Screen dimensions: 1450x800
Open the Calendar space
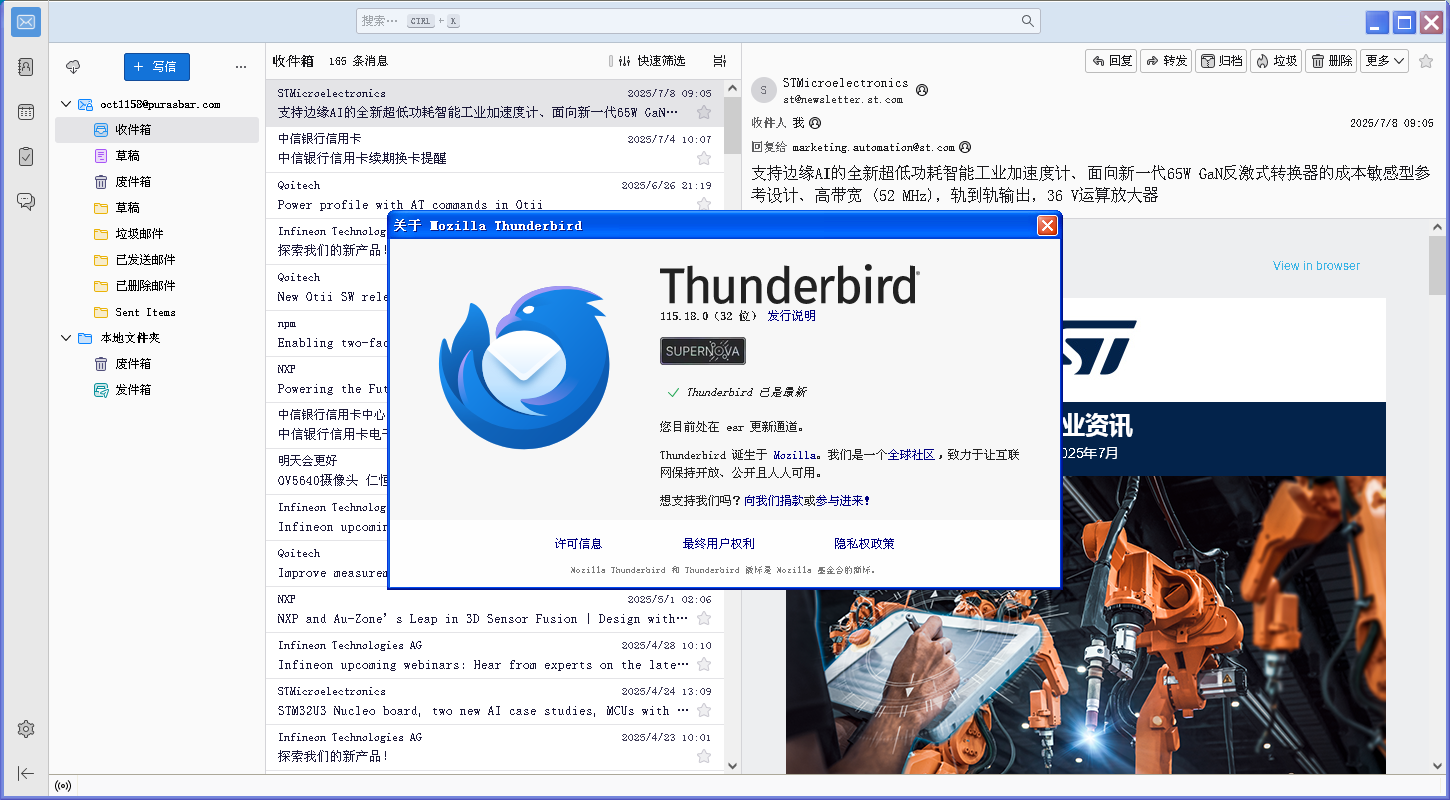26,112
